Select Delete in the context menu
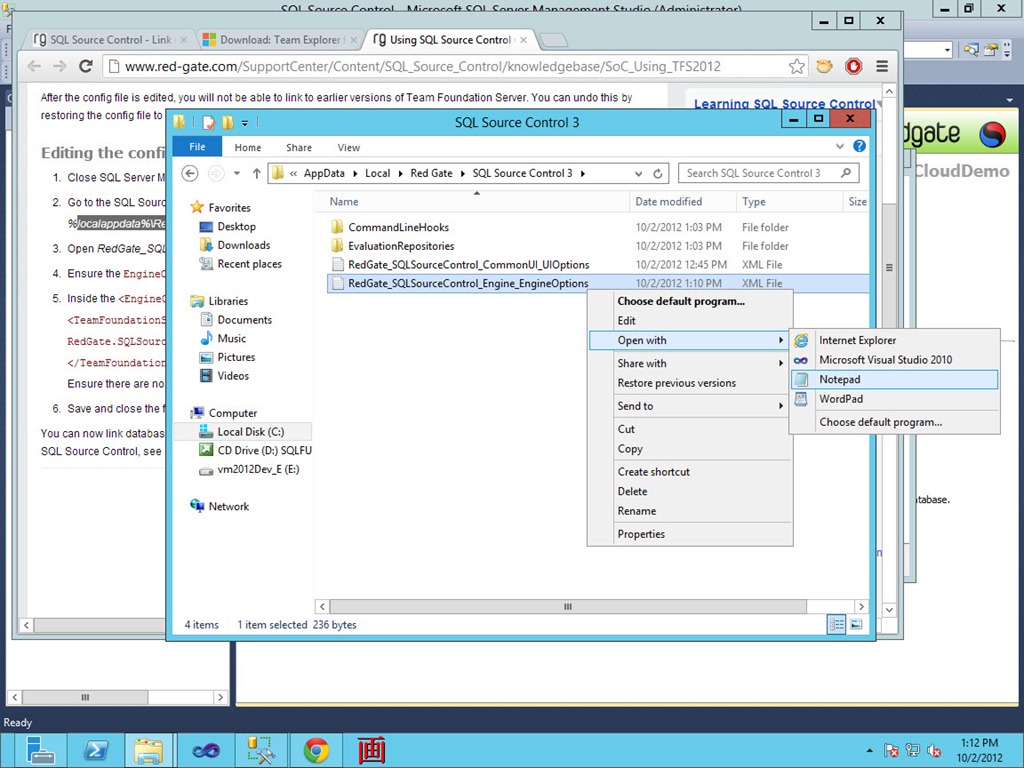Screen dimensions: 1024x768 click(690, 492)
